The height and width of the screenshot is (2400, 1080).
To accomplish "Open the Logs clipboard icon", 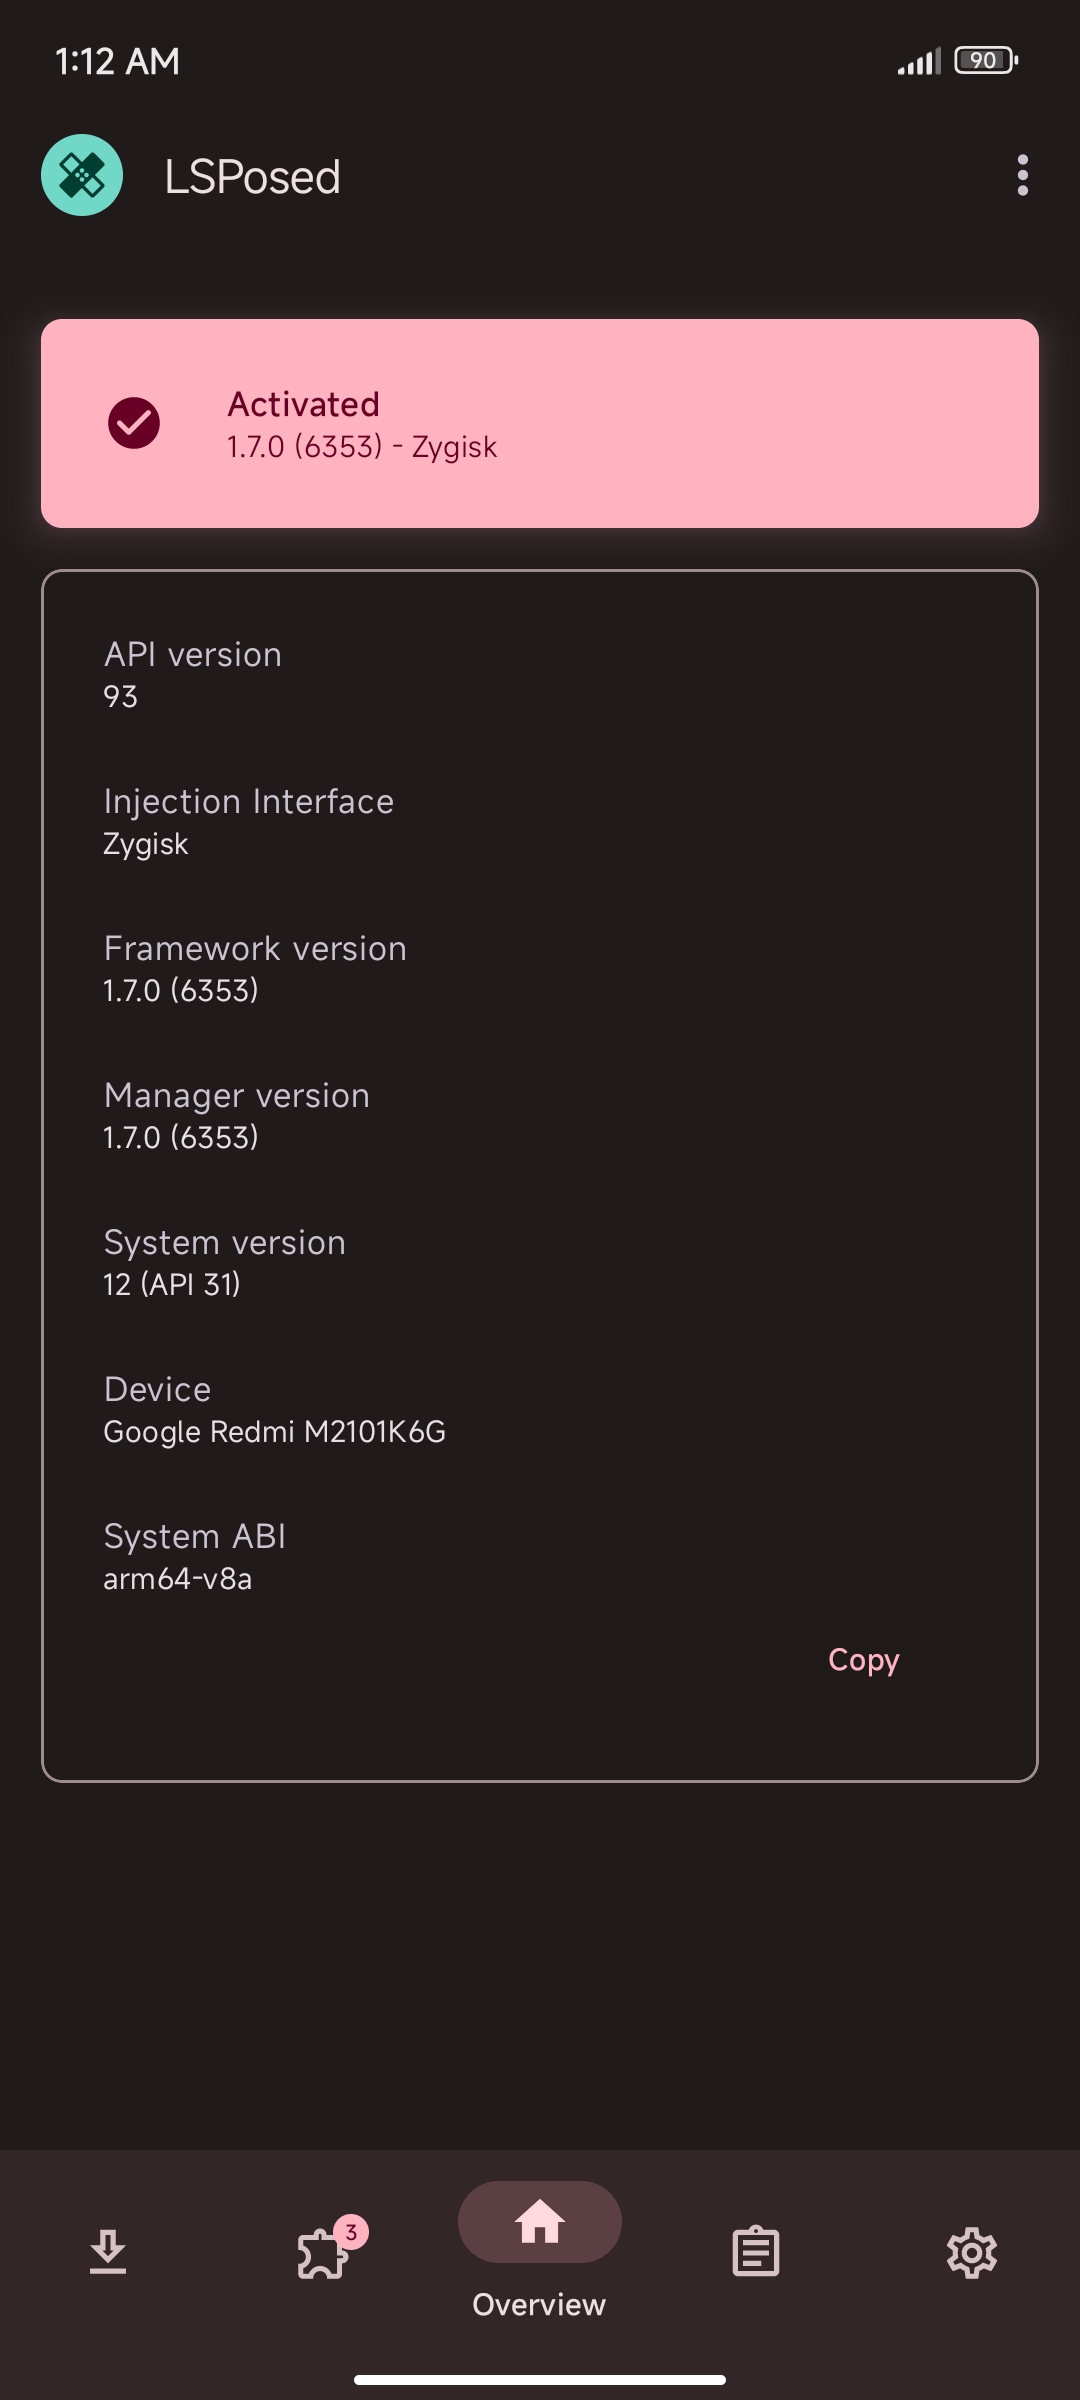I will point(755,2253).
